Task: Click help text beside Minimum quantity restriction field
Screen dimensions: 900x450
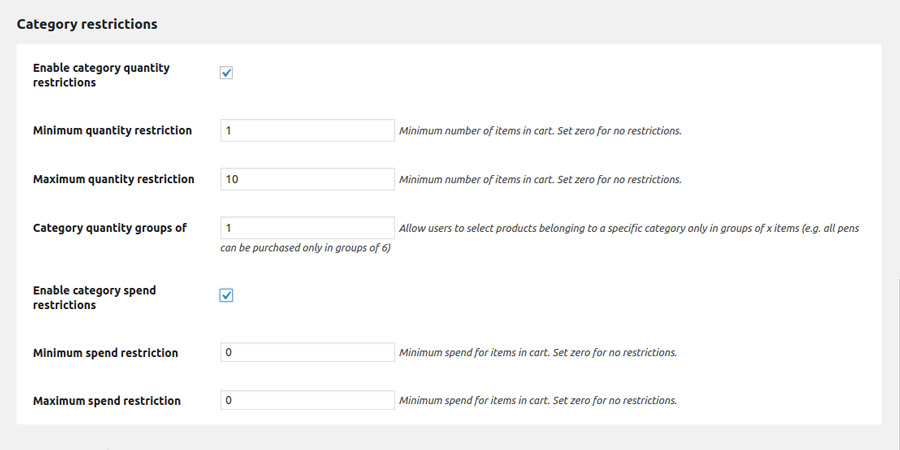Action: 540,131
